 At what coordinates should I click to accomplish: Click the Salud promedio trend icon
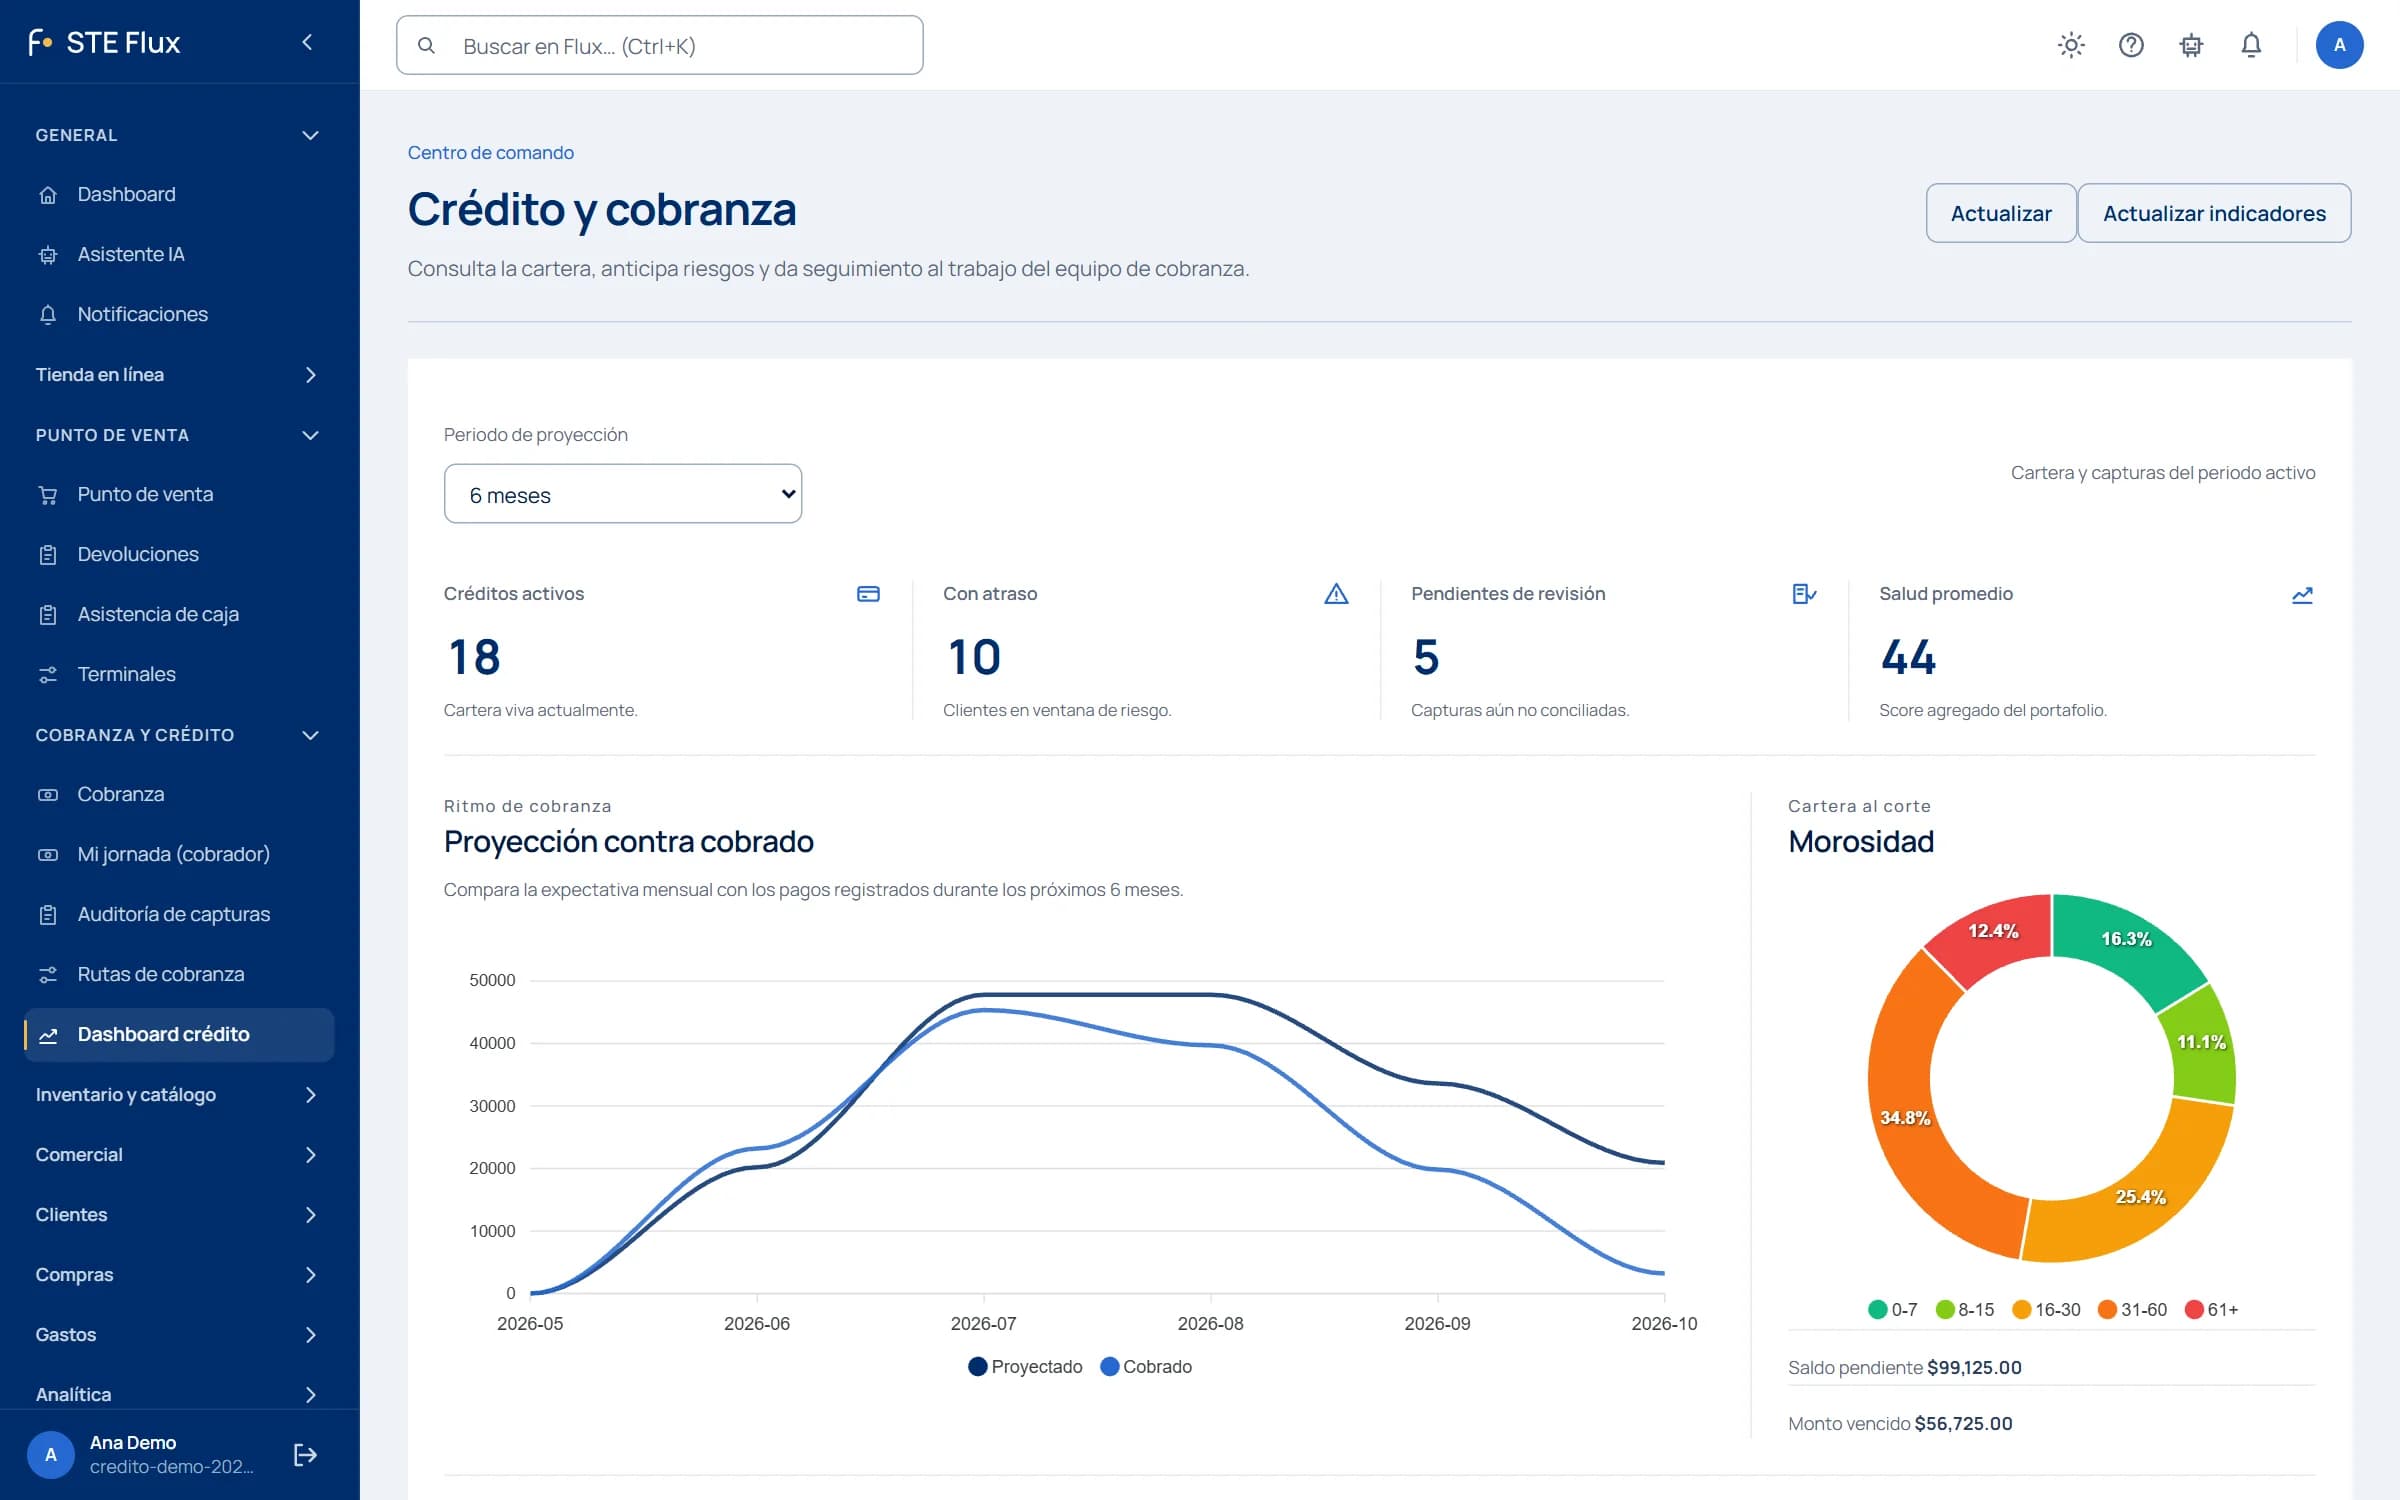[2302, 595]
